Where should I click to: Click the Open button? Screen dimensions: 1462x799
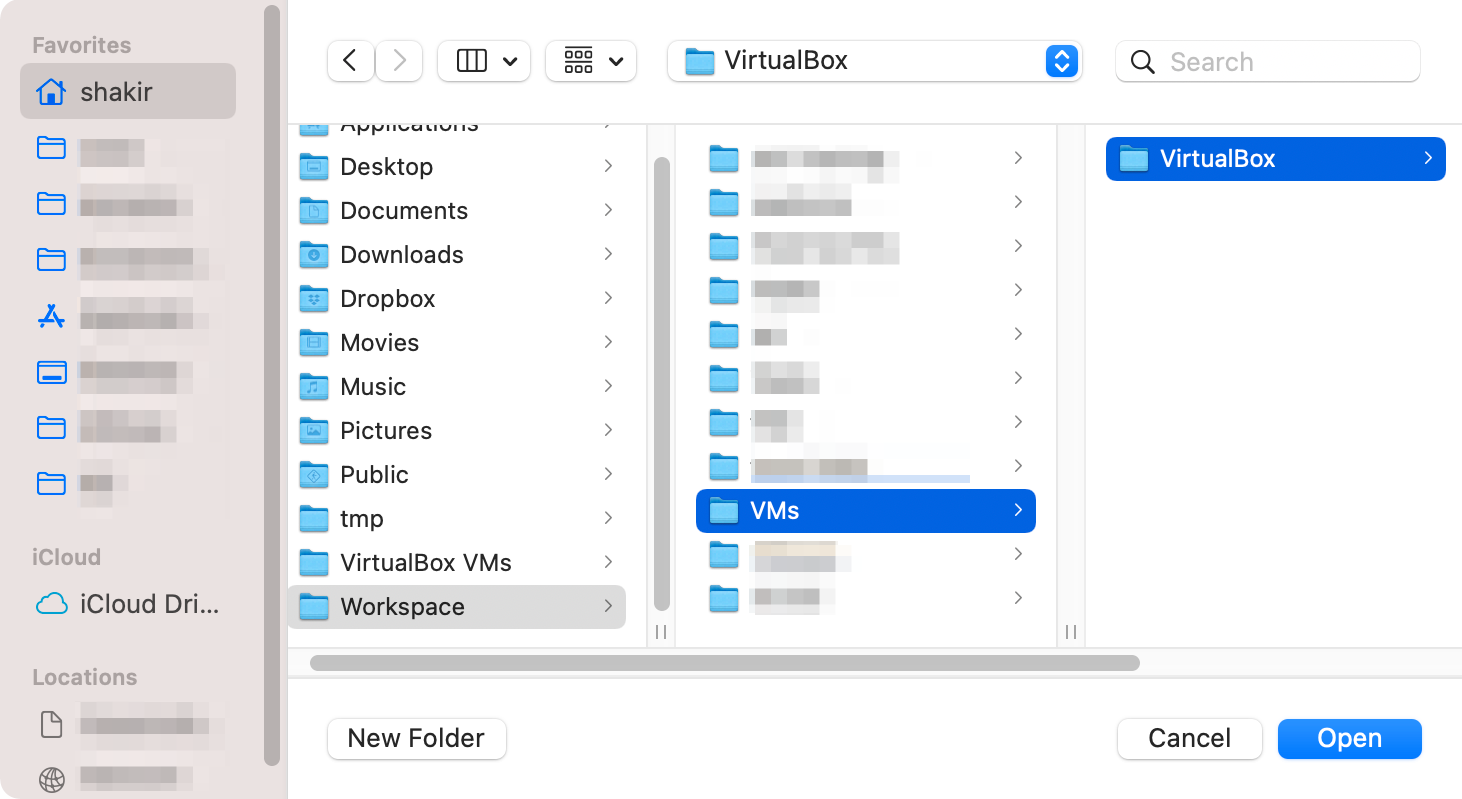pos(1349,739)
